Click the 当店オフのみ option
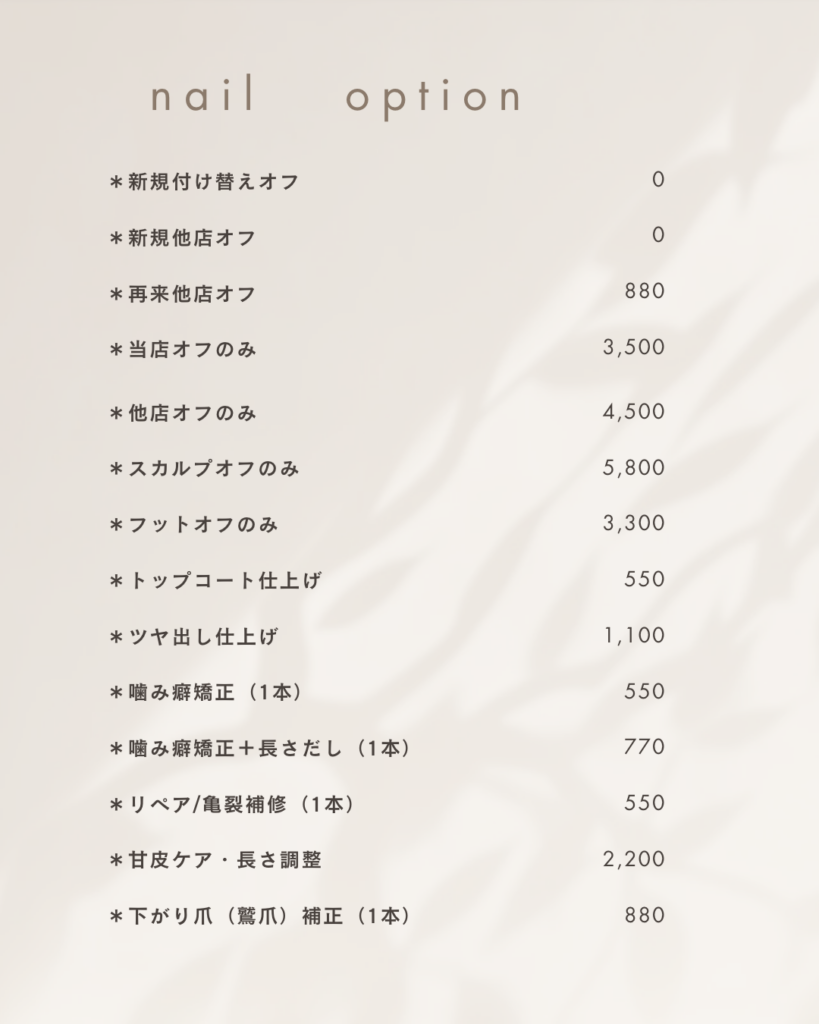Image resolution: width=819 pixels, height=1024 pixels. pyautogui.click(x=183, y=350)
